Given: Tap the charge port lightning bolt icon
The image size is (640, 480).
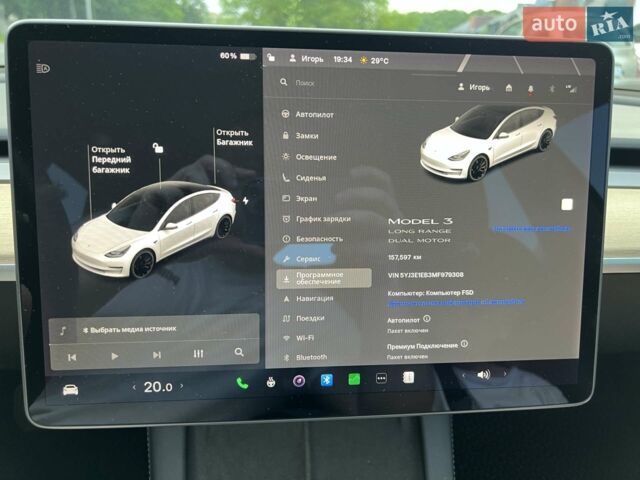Looking at the screenshot, I should 245,200.
